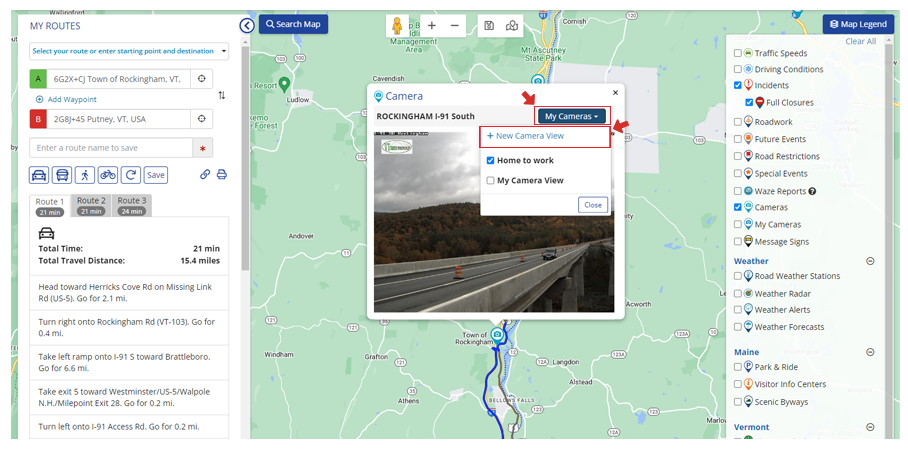Click the map layers icon beside save
Viewport: 908px width, 449px height.
(511, 26)
